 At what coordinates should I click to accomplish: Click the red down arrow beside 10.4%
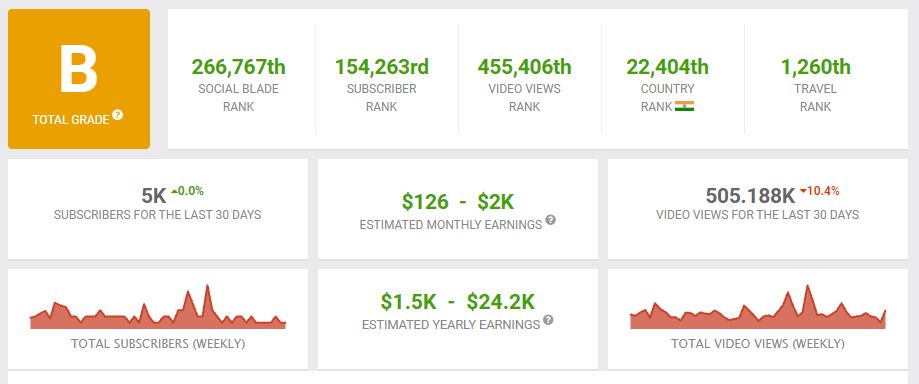803,191
